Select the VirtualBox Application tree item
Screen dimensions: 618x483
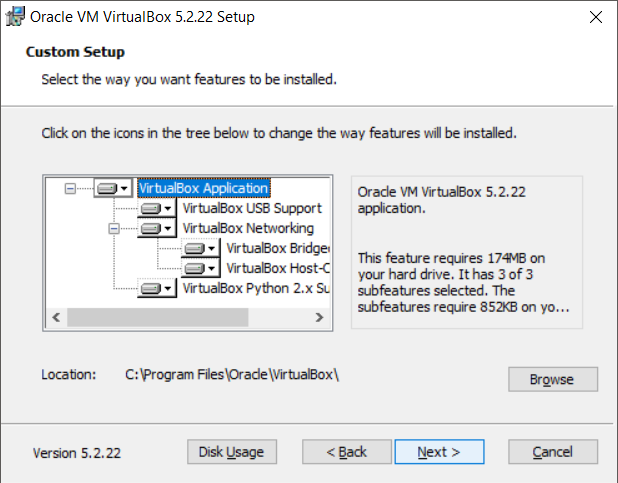(204, 188)
